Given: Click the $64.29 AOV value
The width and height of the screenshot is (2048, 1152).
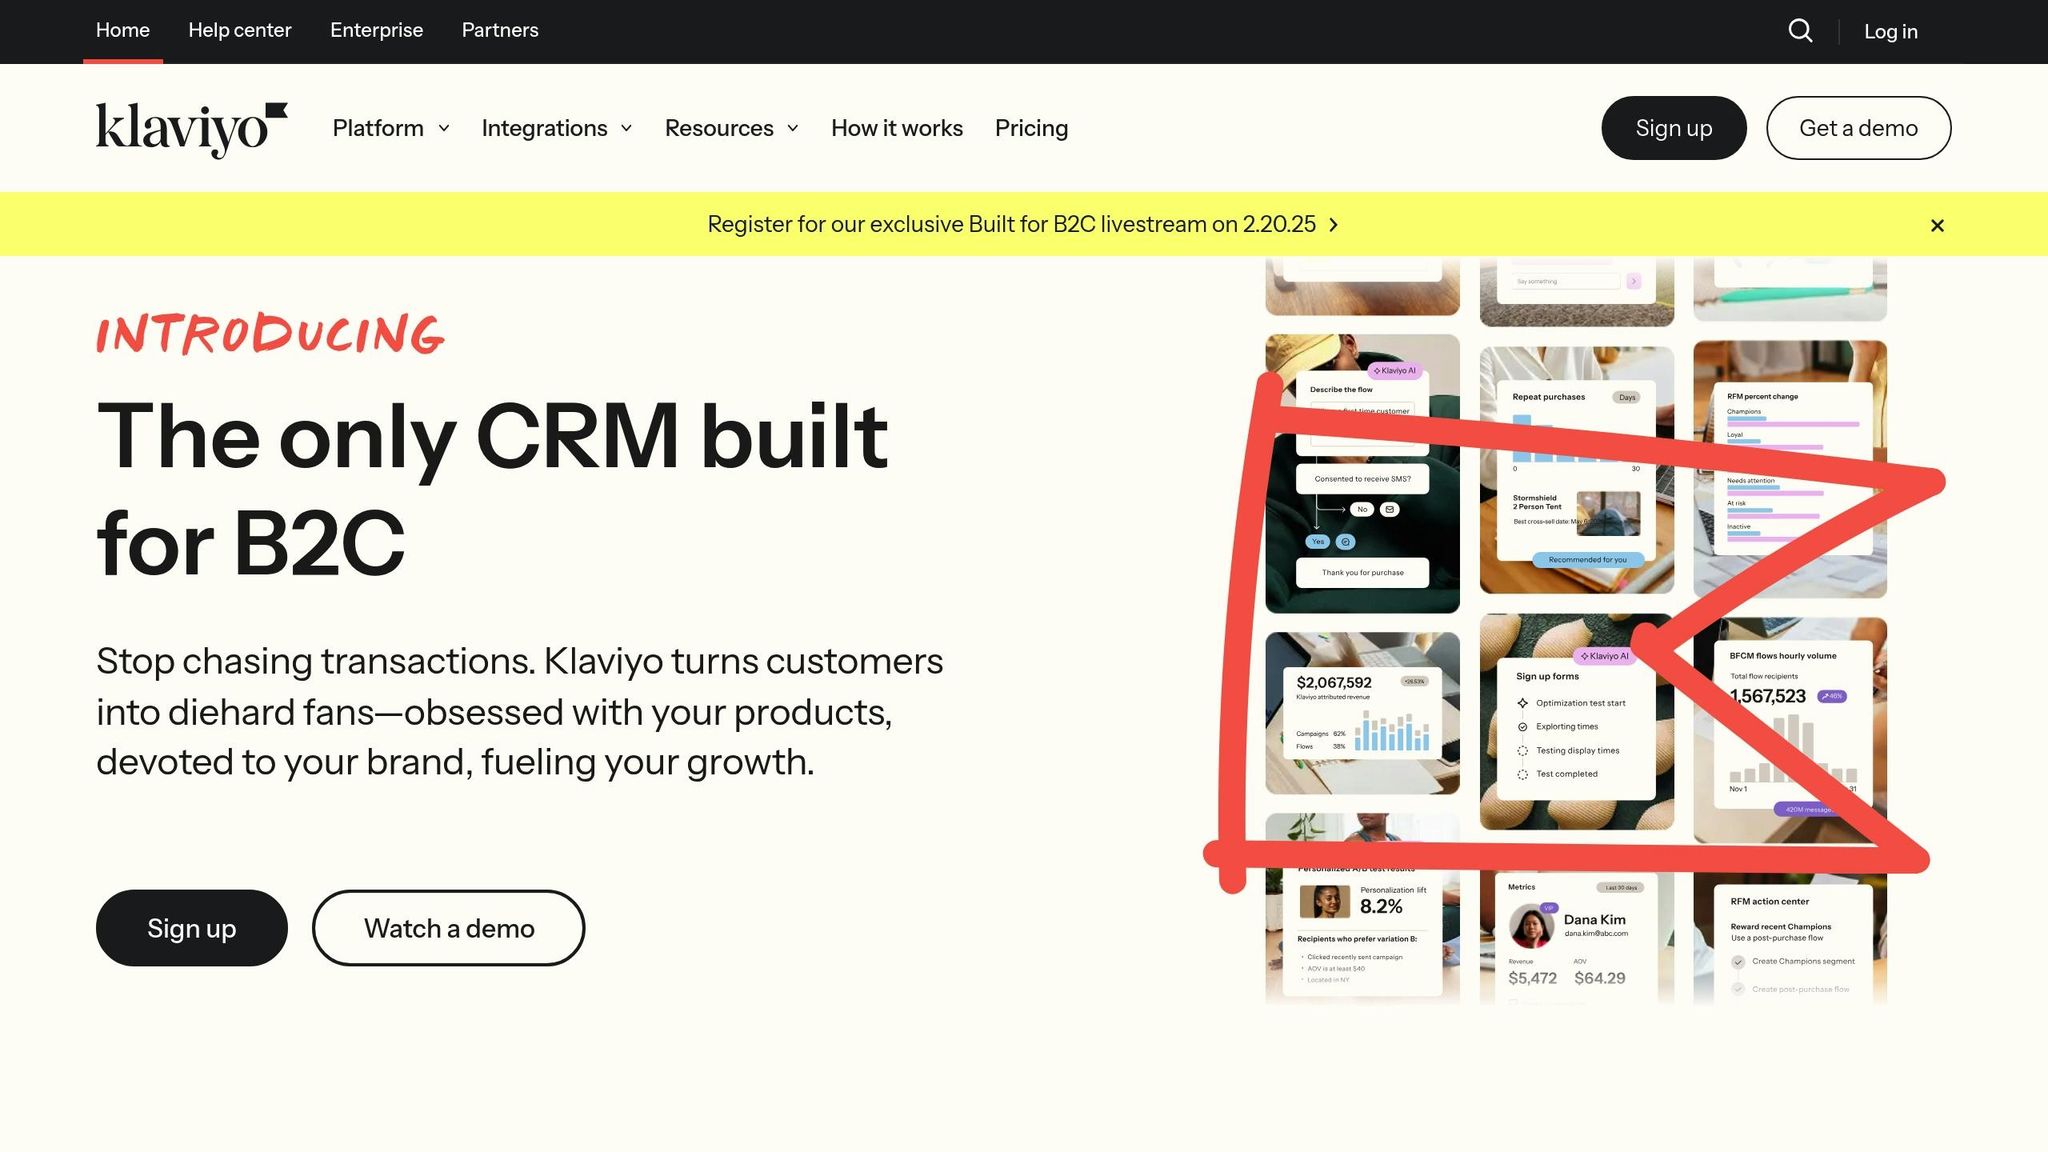Looking at the screenshot, I should pos(1599,978).
